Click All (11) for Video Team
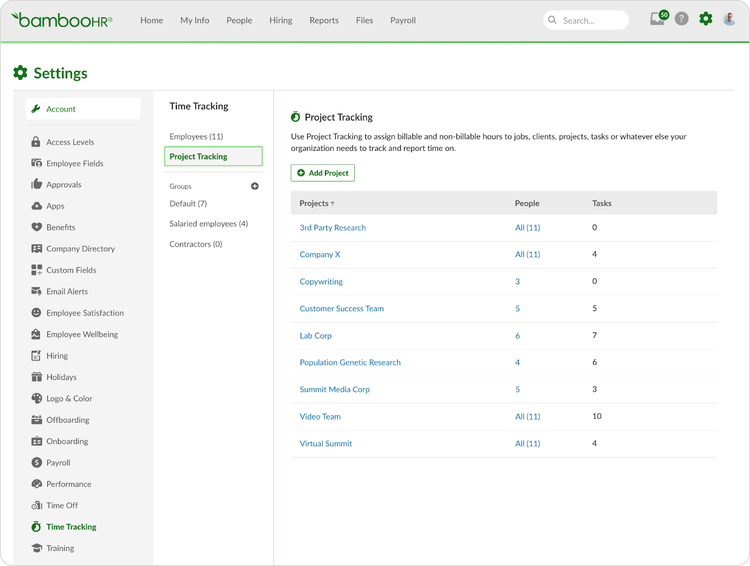Screen dimensions: 750x566 pos(528,416)
